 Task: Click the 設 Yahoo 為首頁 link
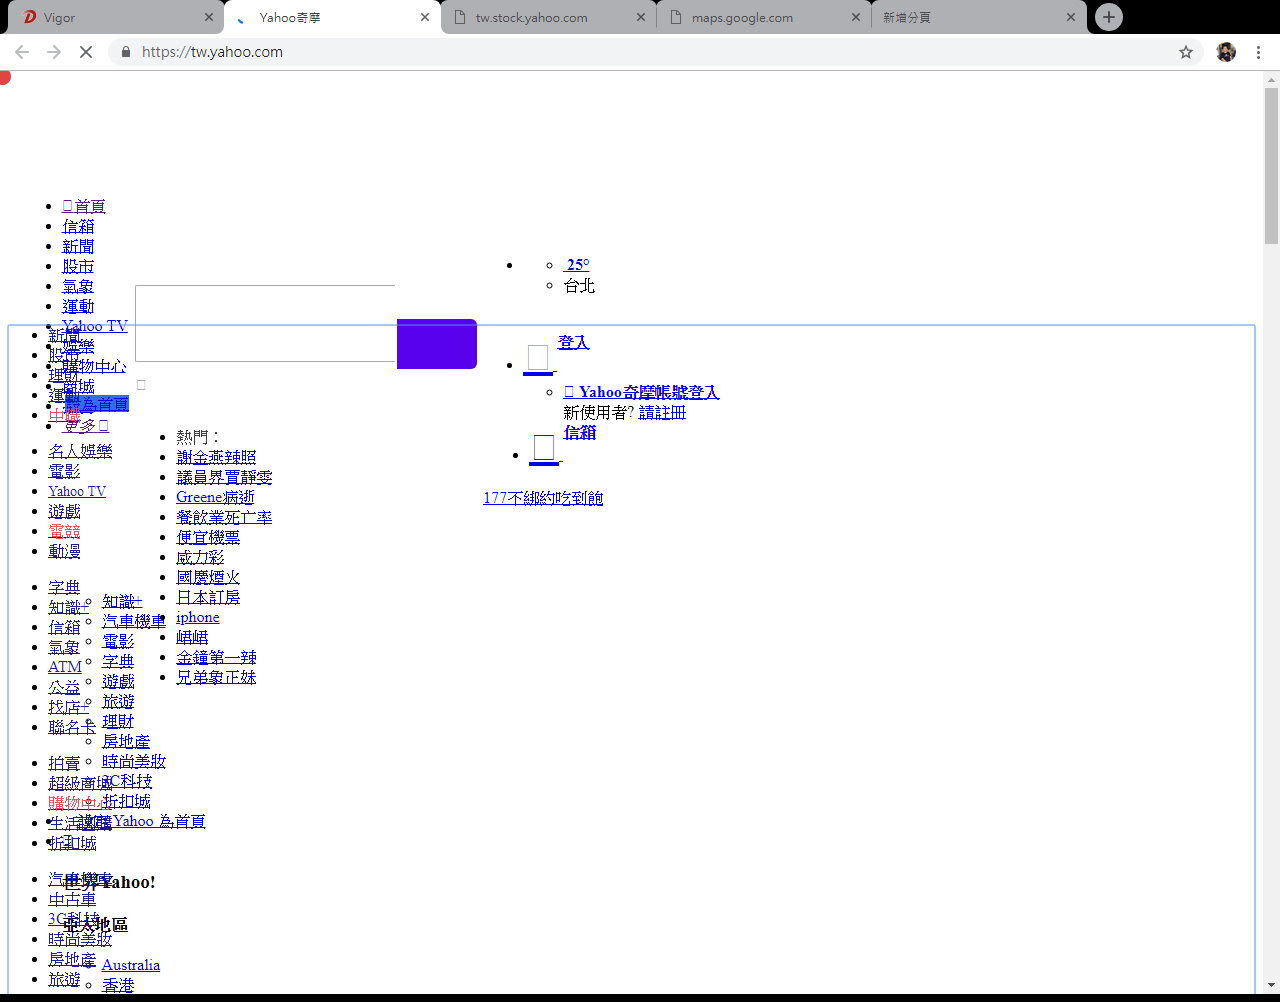(143, 821)
